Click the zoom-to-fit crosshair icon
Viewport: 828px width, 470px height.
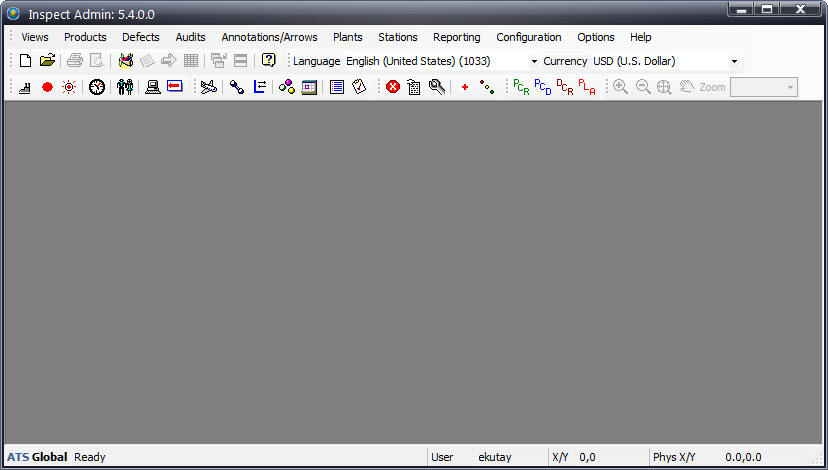tap(664, 87)
